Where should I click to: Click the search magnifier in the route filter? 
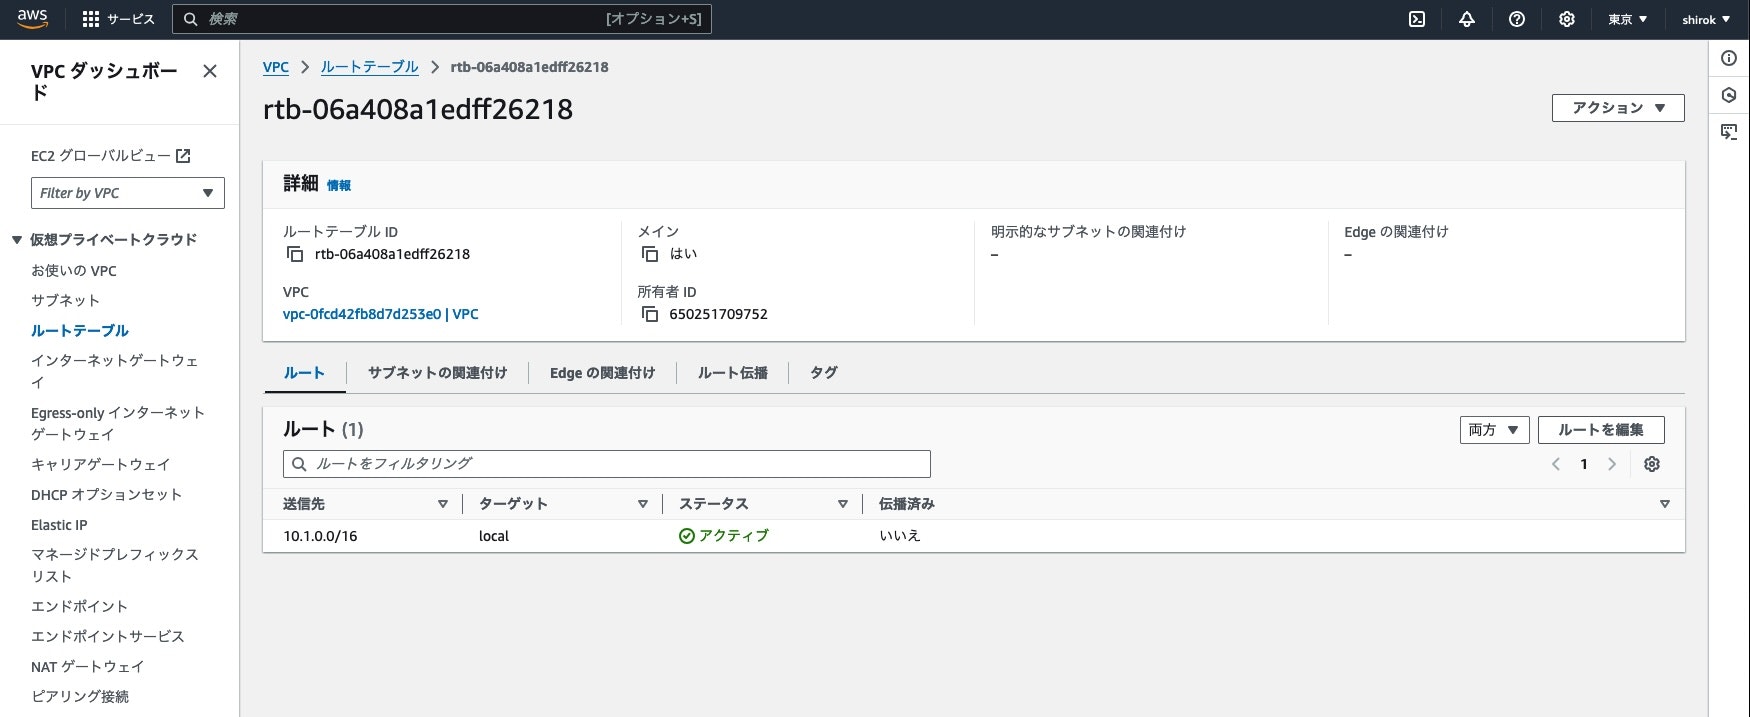tap(299, 464)
